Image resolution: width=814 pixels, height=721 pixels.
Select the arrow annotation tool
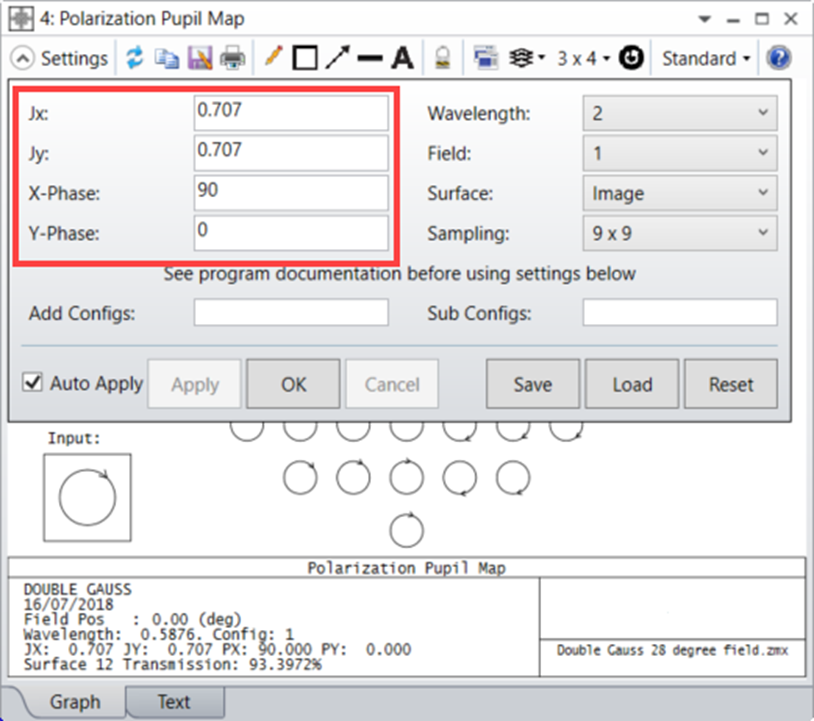click(x=338, y=58)
